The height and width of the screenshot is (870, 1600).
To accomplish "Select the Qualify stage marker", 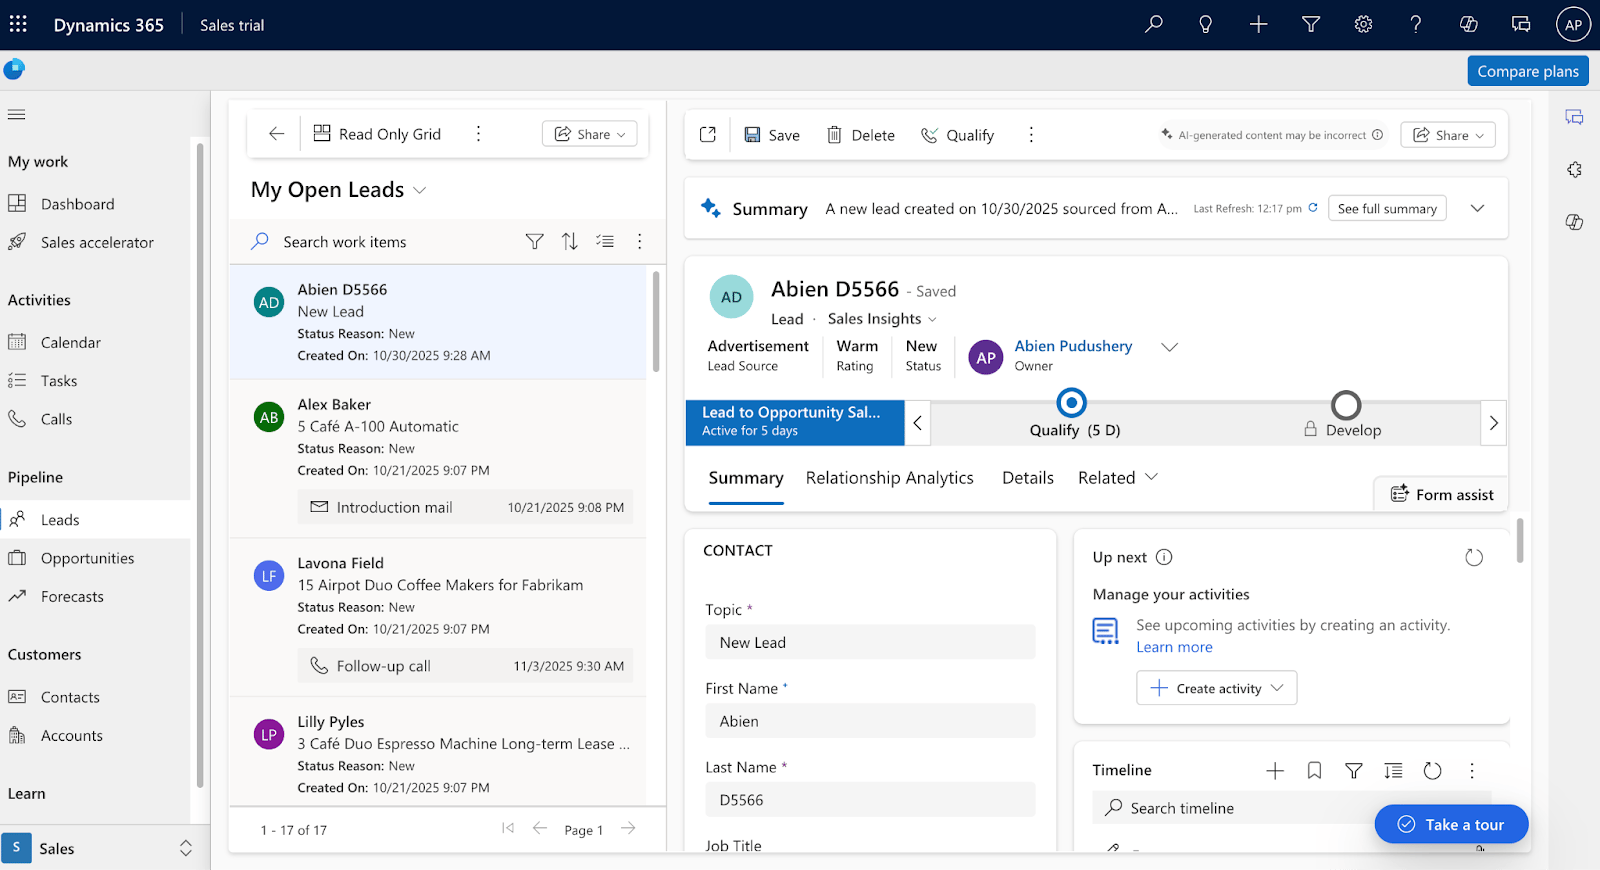I will (1071, 403).
